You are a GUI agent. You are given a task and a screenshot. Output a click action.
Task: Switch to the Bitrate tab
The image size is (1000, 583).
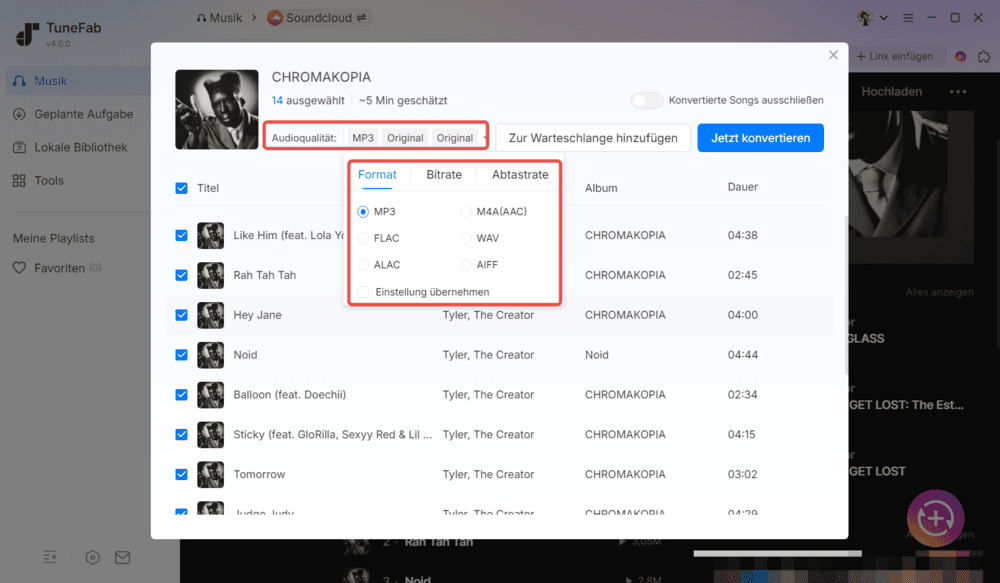pyautogui.click(x=443, y=174)
